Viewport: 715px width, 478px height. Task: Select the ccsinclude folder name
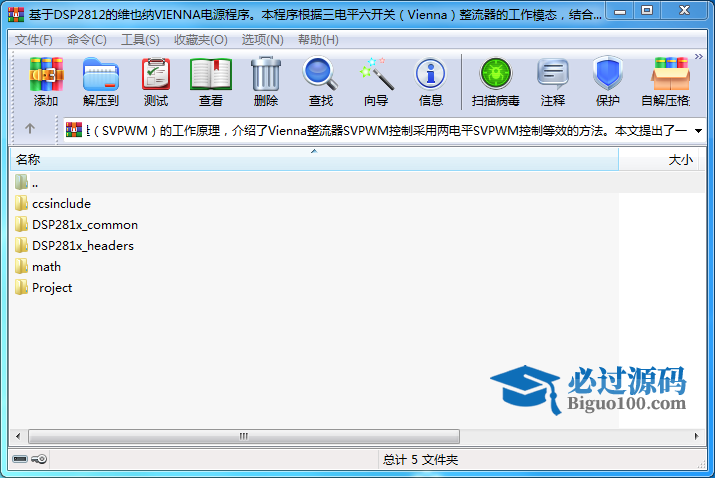62,203
